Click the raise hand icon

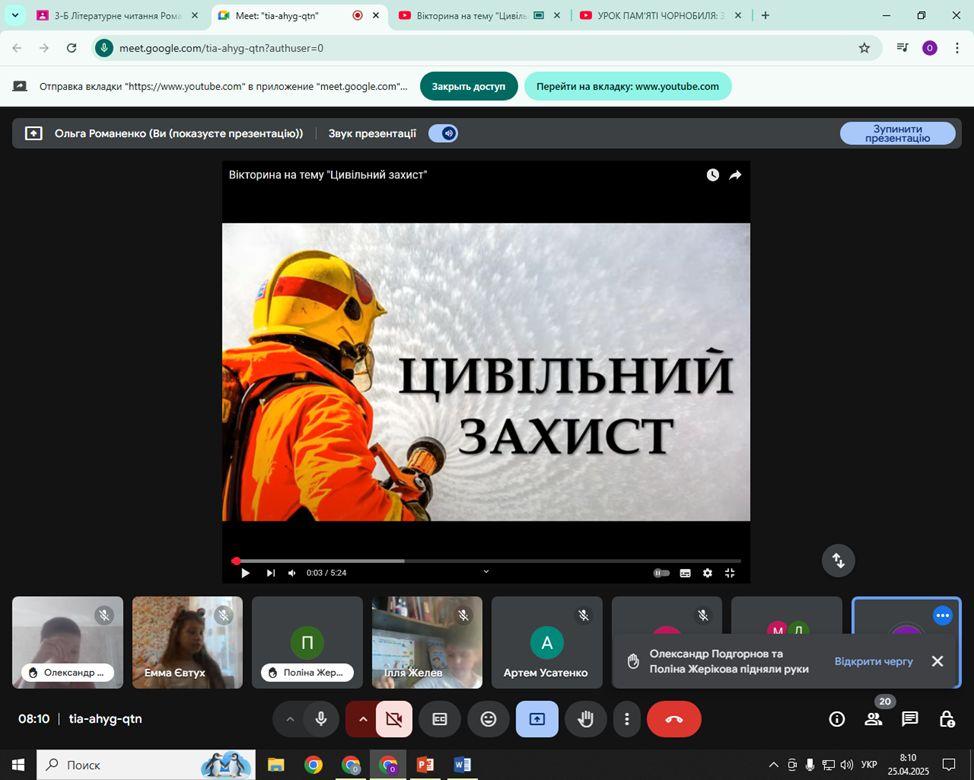pyautogui.click(x=586, y=719)
